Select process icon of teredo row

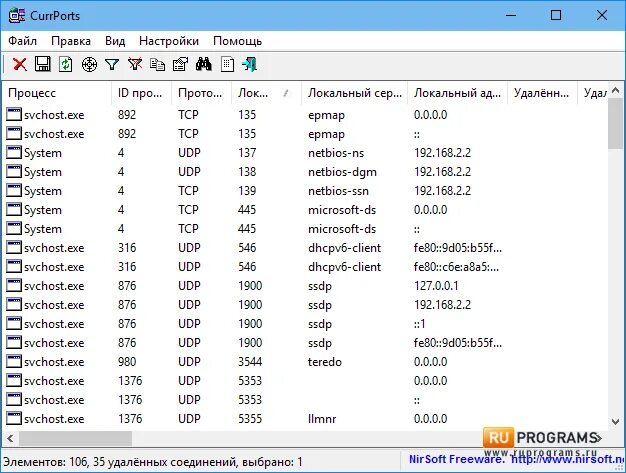[x=14, y=362]
